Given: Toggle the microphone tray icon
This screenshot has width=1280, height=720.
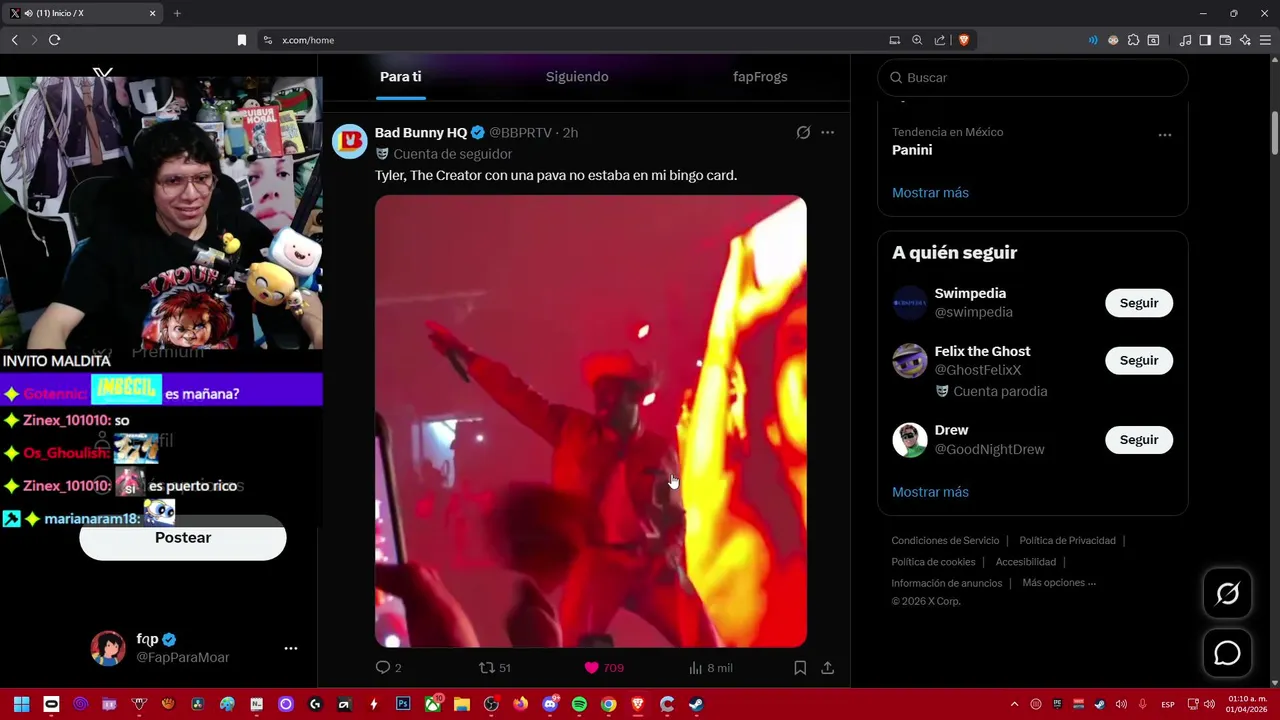Looking at the screenshot, I should pyautogui.click(x=1142, y=704).
